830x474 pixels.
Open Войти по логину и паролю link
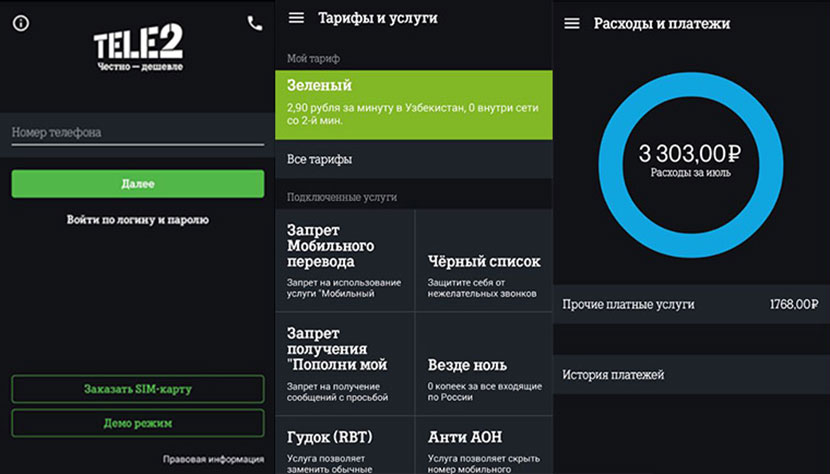[x=137, y=219]
